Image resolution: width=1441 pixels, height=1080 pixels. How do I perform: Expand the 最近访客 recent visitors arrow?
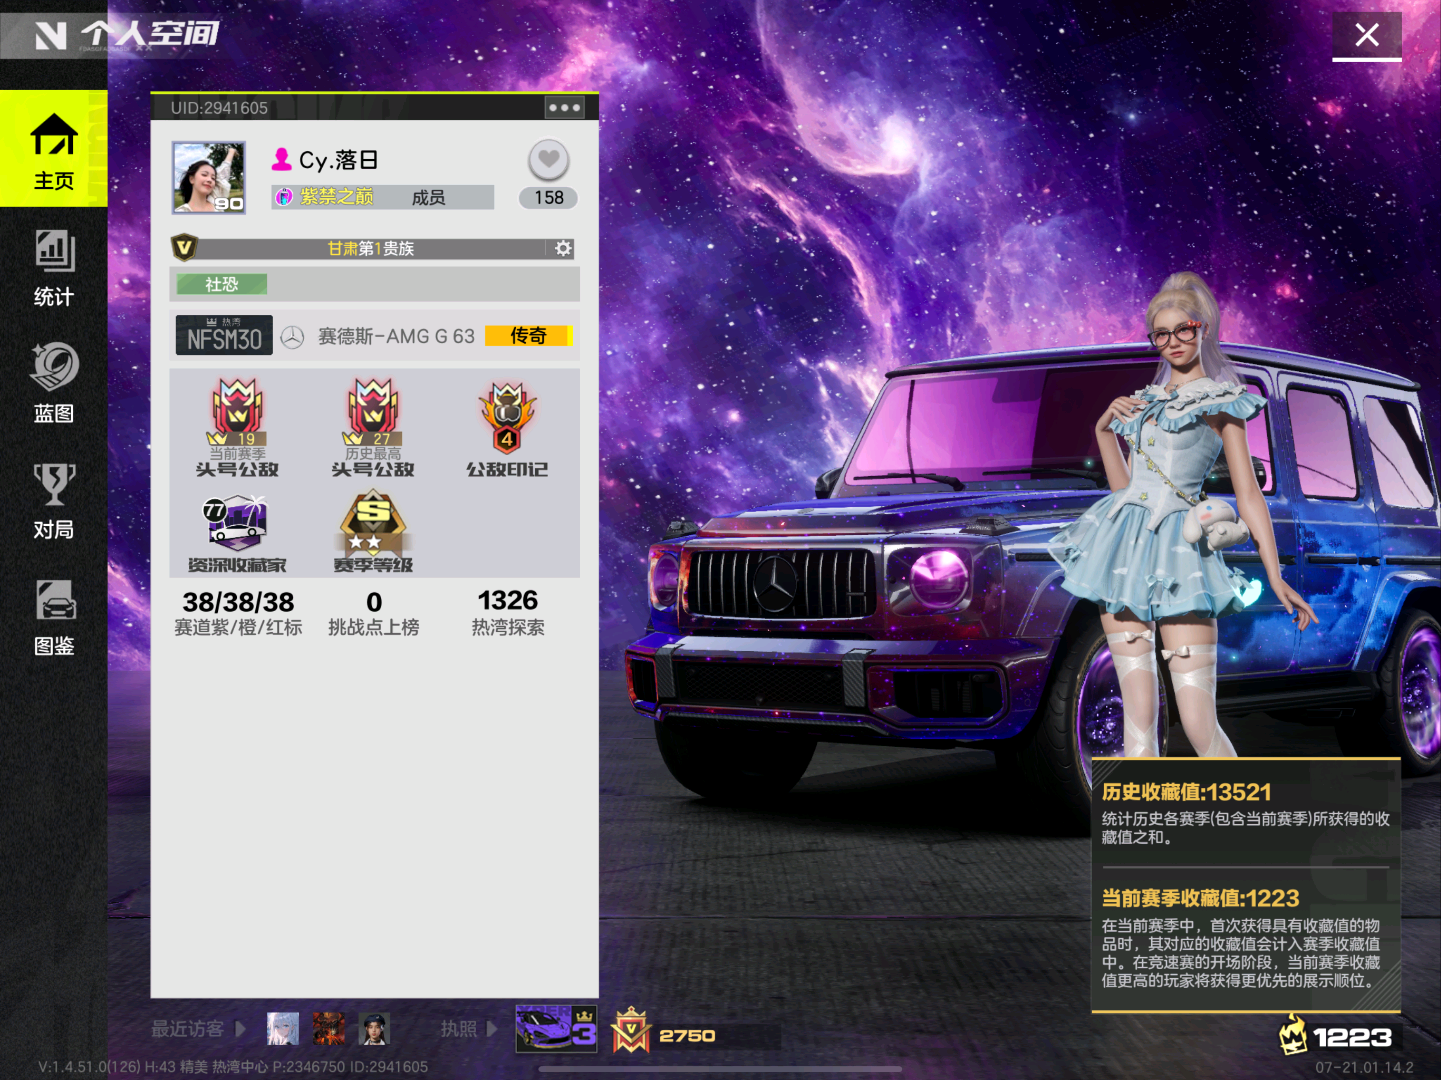coord(240,1028)
